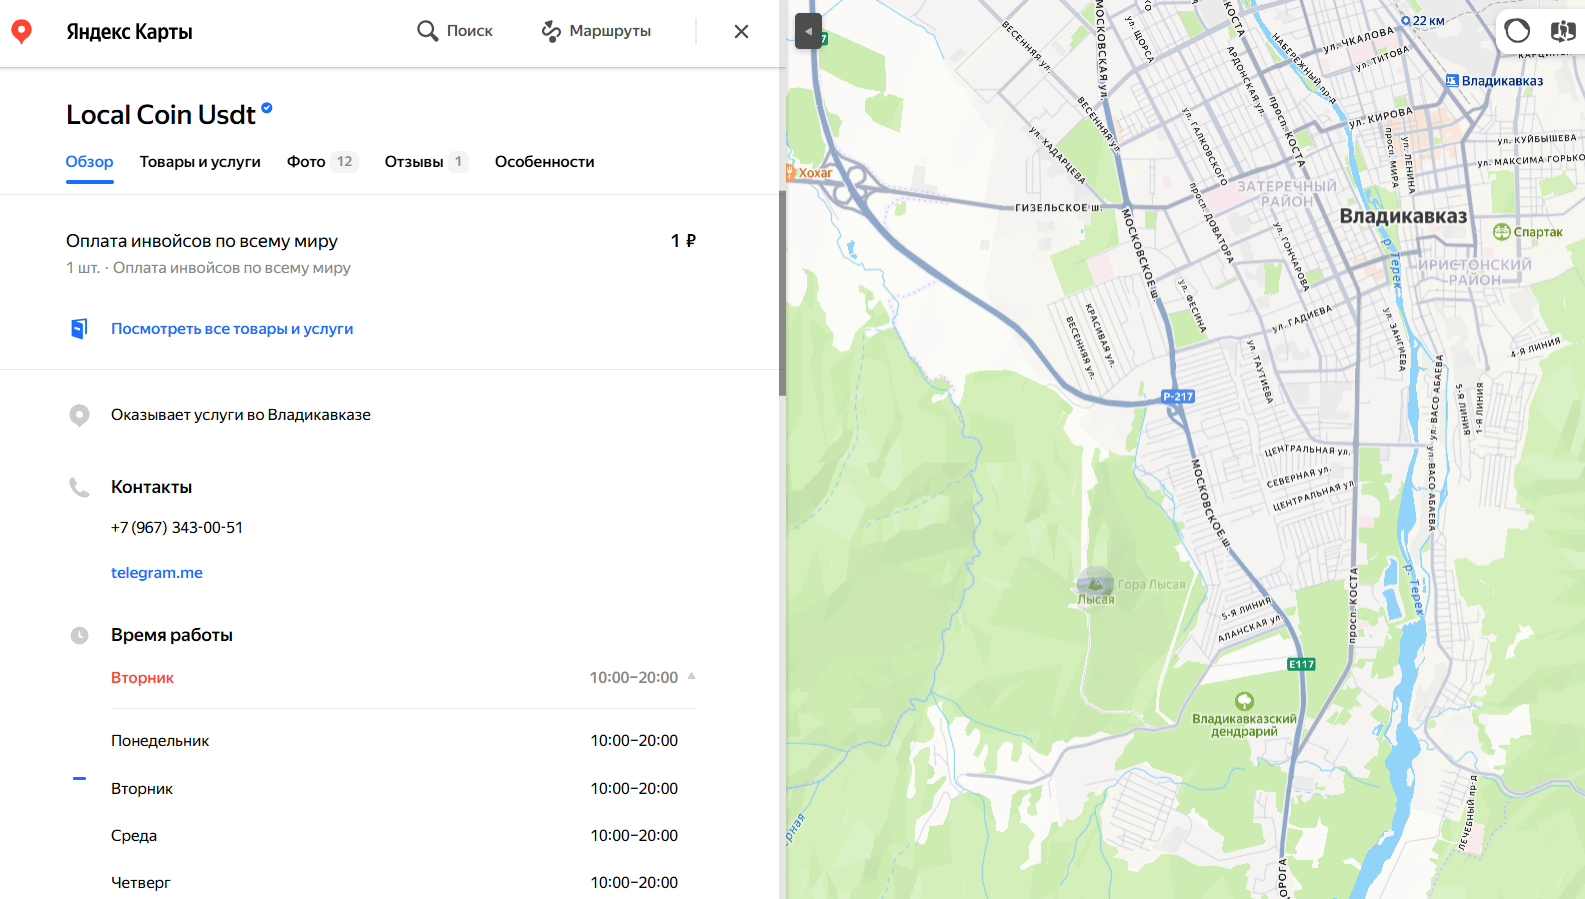This screenshot has height=899, width=1585.
Task: Click the grey location pin icon
Action: pyautogui.click(x=79, y=415)
